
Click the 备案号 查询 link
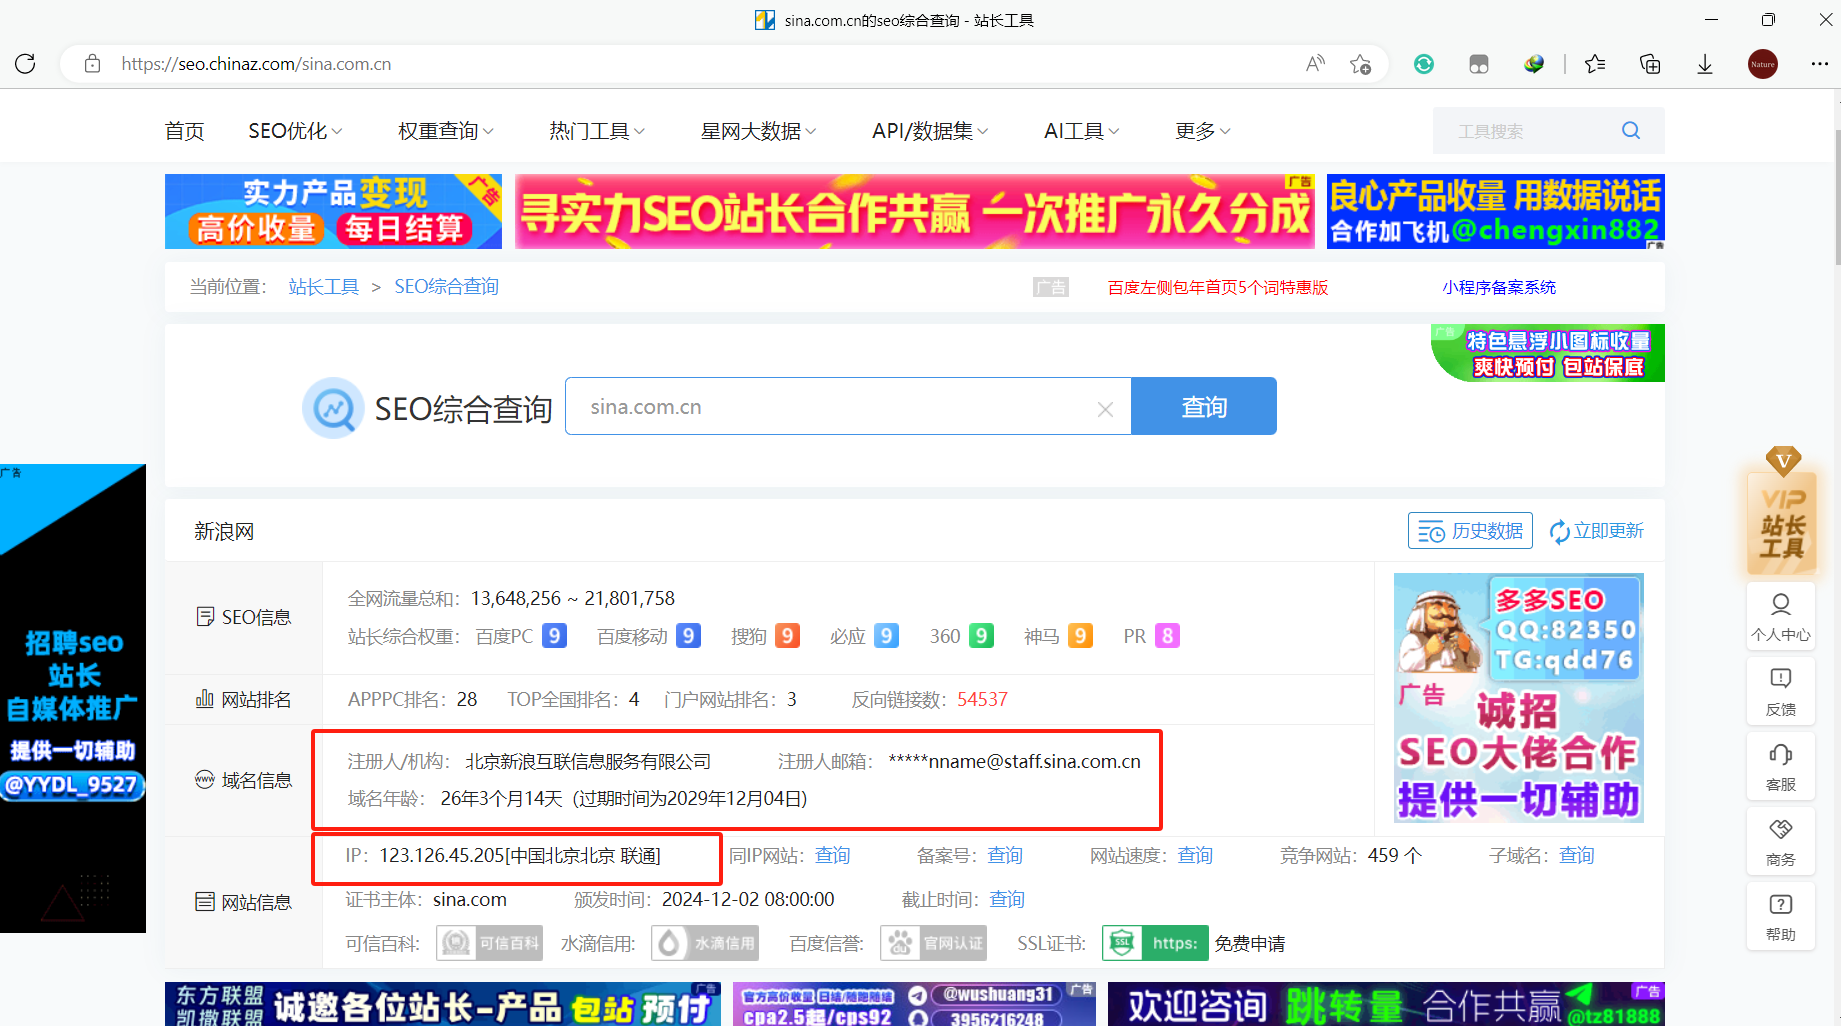point(1005,856)
